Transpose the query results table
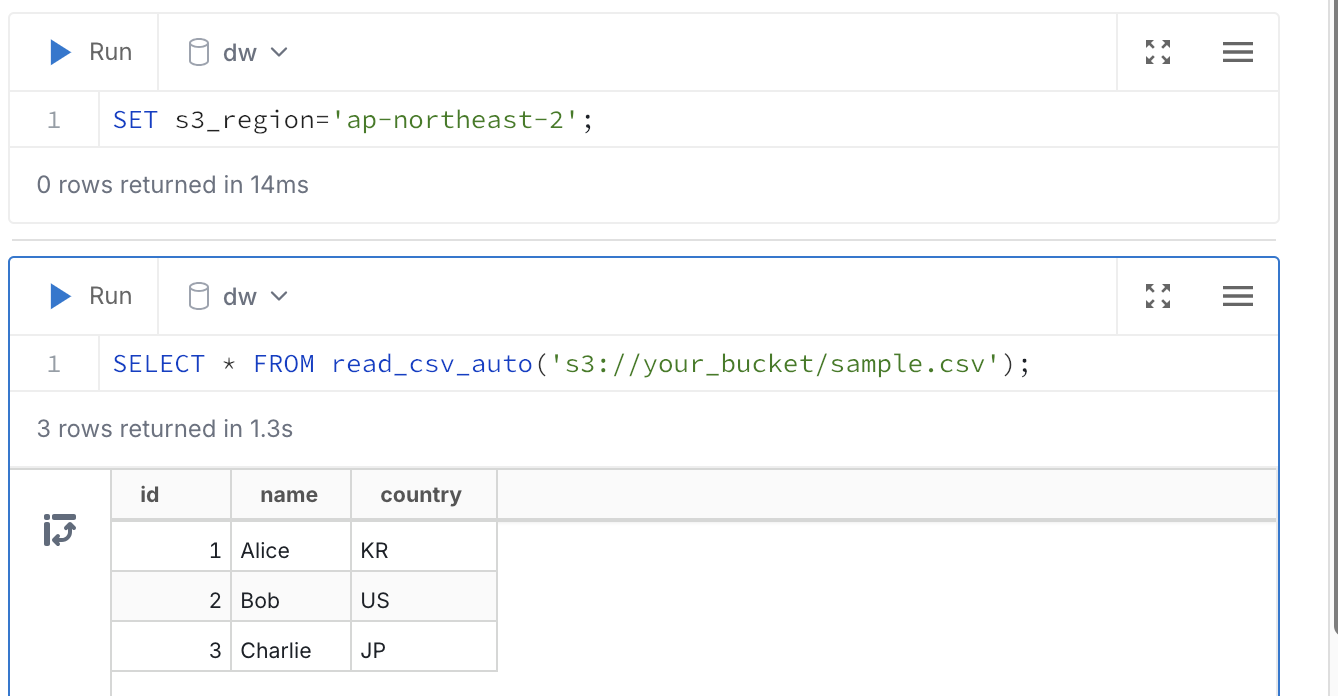Image resolution: width=1338 pixels, height=696 pixels. 58,531
